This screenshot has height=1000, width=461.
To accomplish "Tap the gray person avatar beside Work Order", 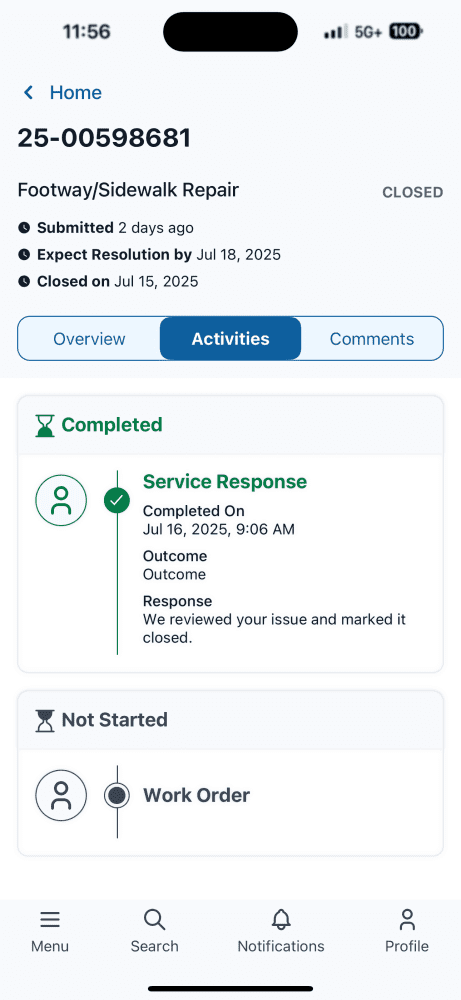I will click(61, 795).
